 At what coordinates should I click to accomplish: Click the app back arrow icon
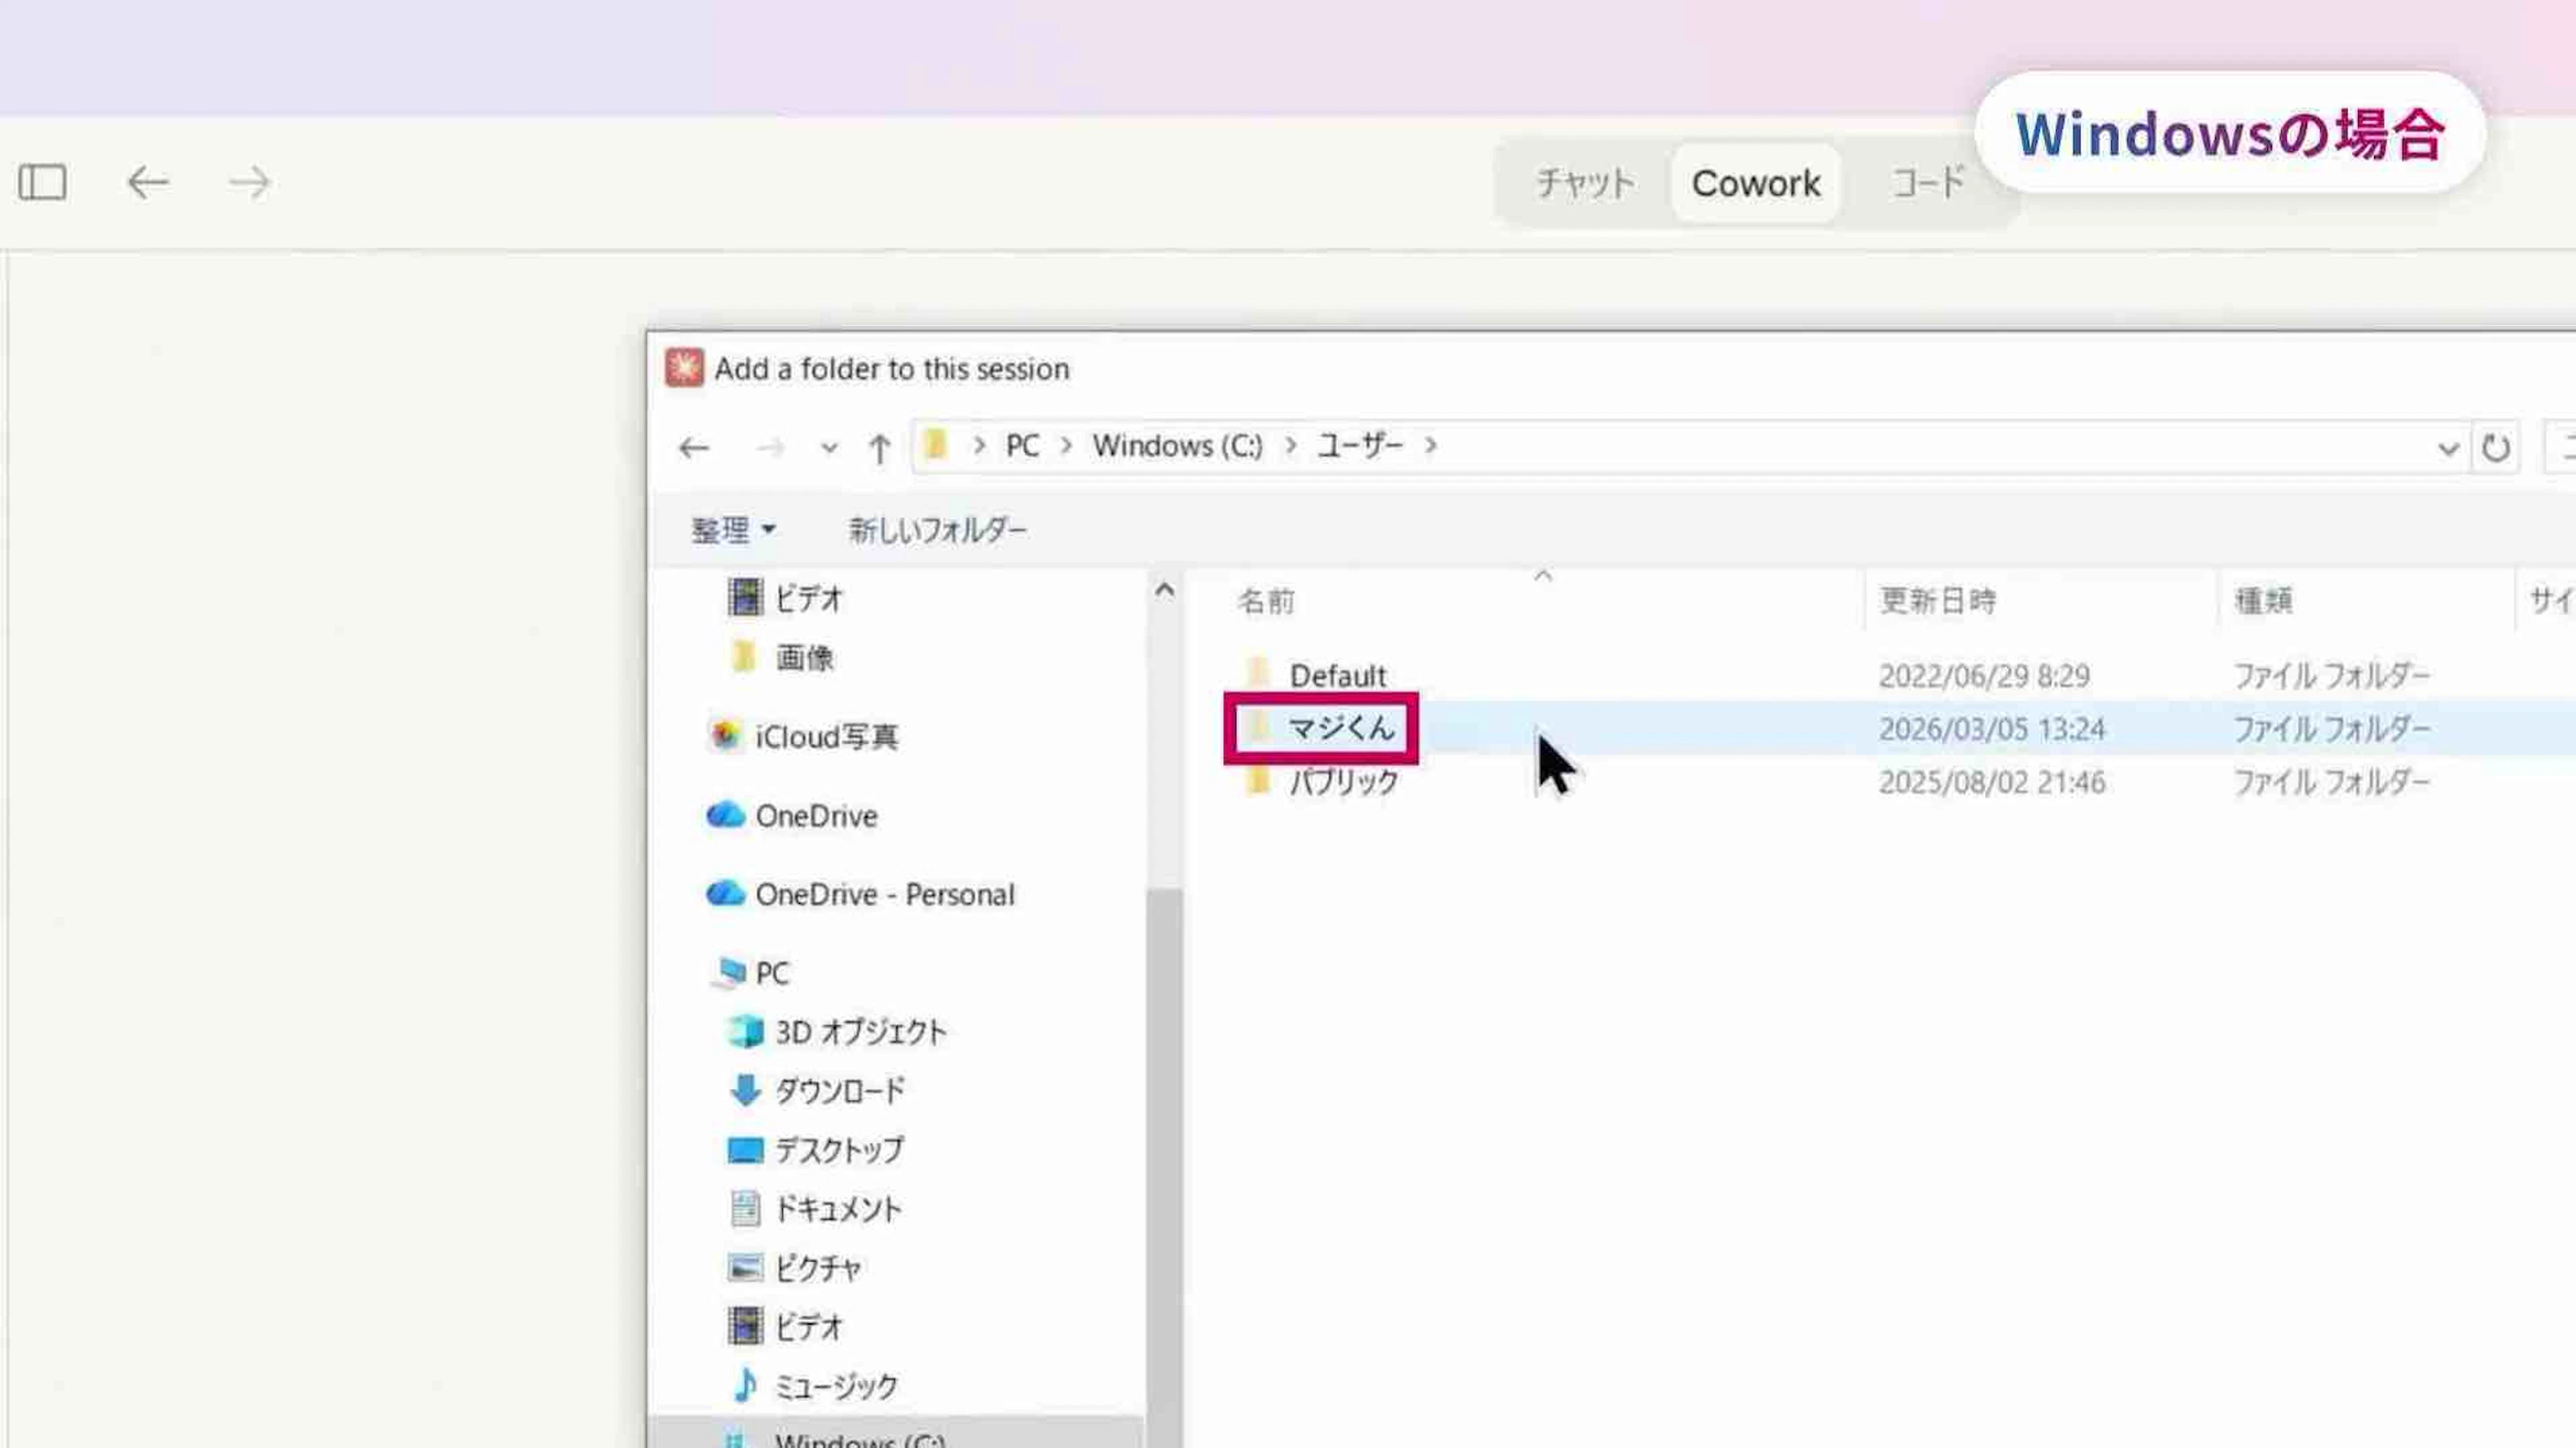click(x=148, y=183)
